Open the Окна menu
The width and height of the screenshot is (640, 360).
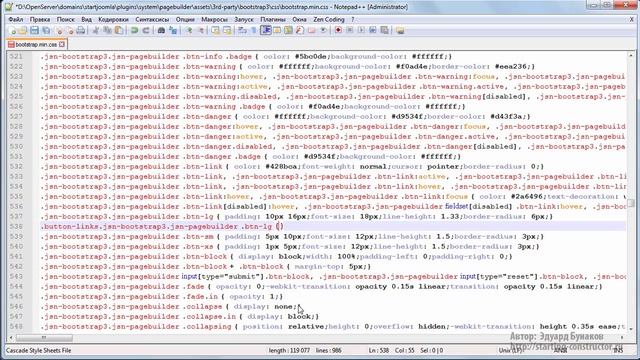(x=299, y=19)
